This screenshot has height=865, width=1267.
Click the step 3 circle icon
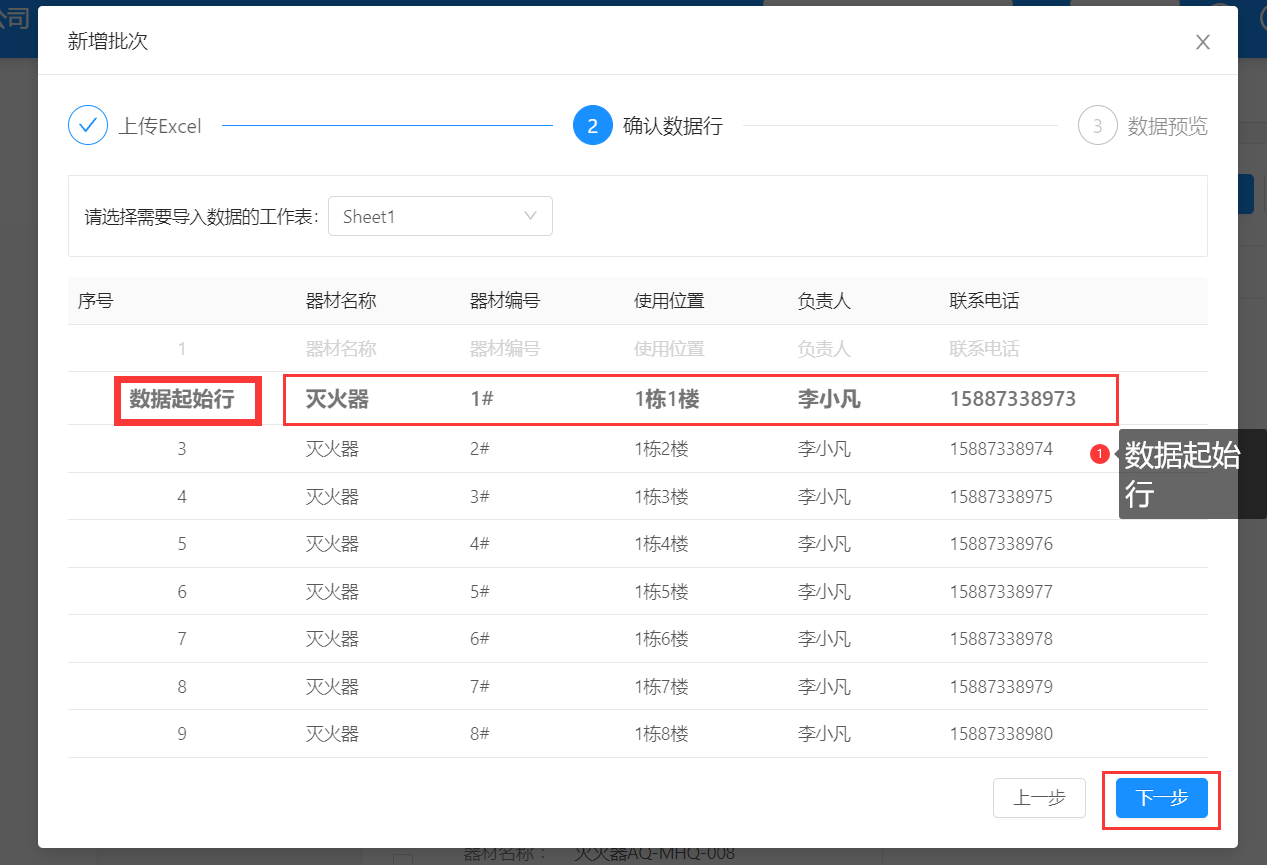coord(1097,126)
